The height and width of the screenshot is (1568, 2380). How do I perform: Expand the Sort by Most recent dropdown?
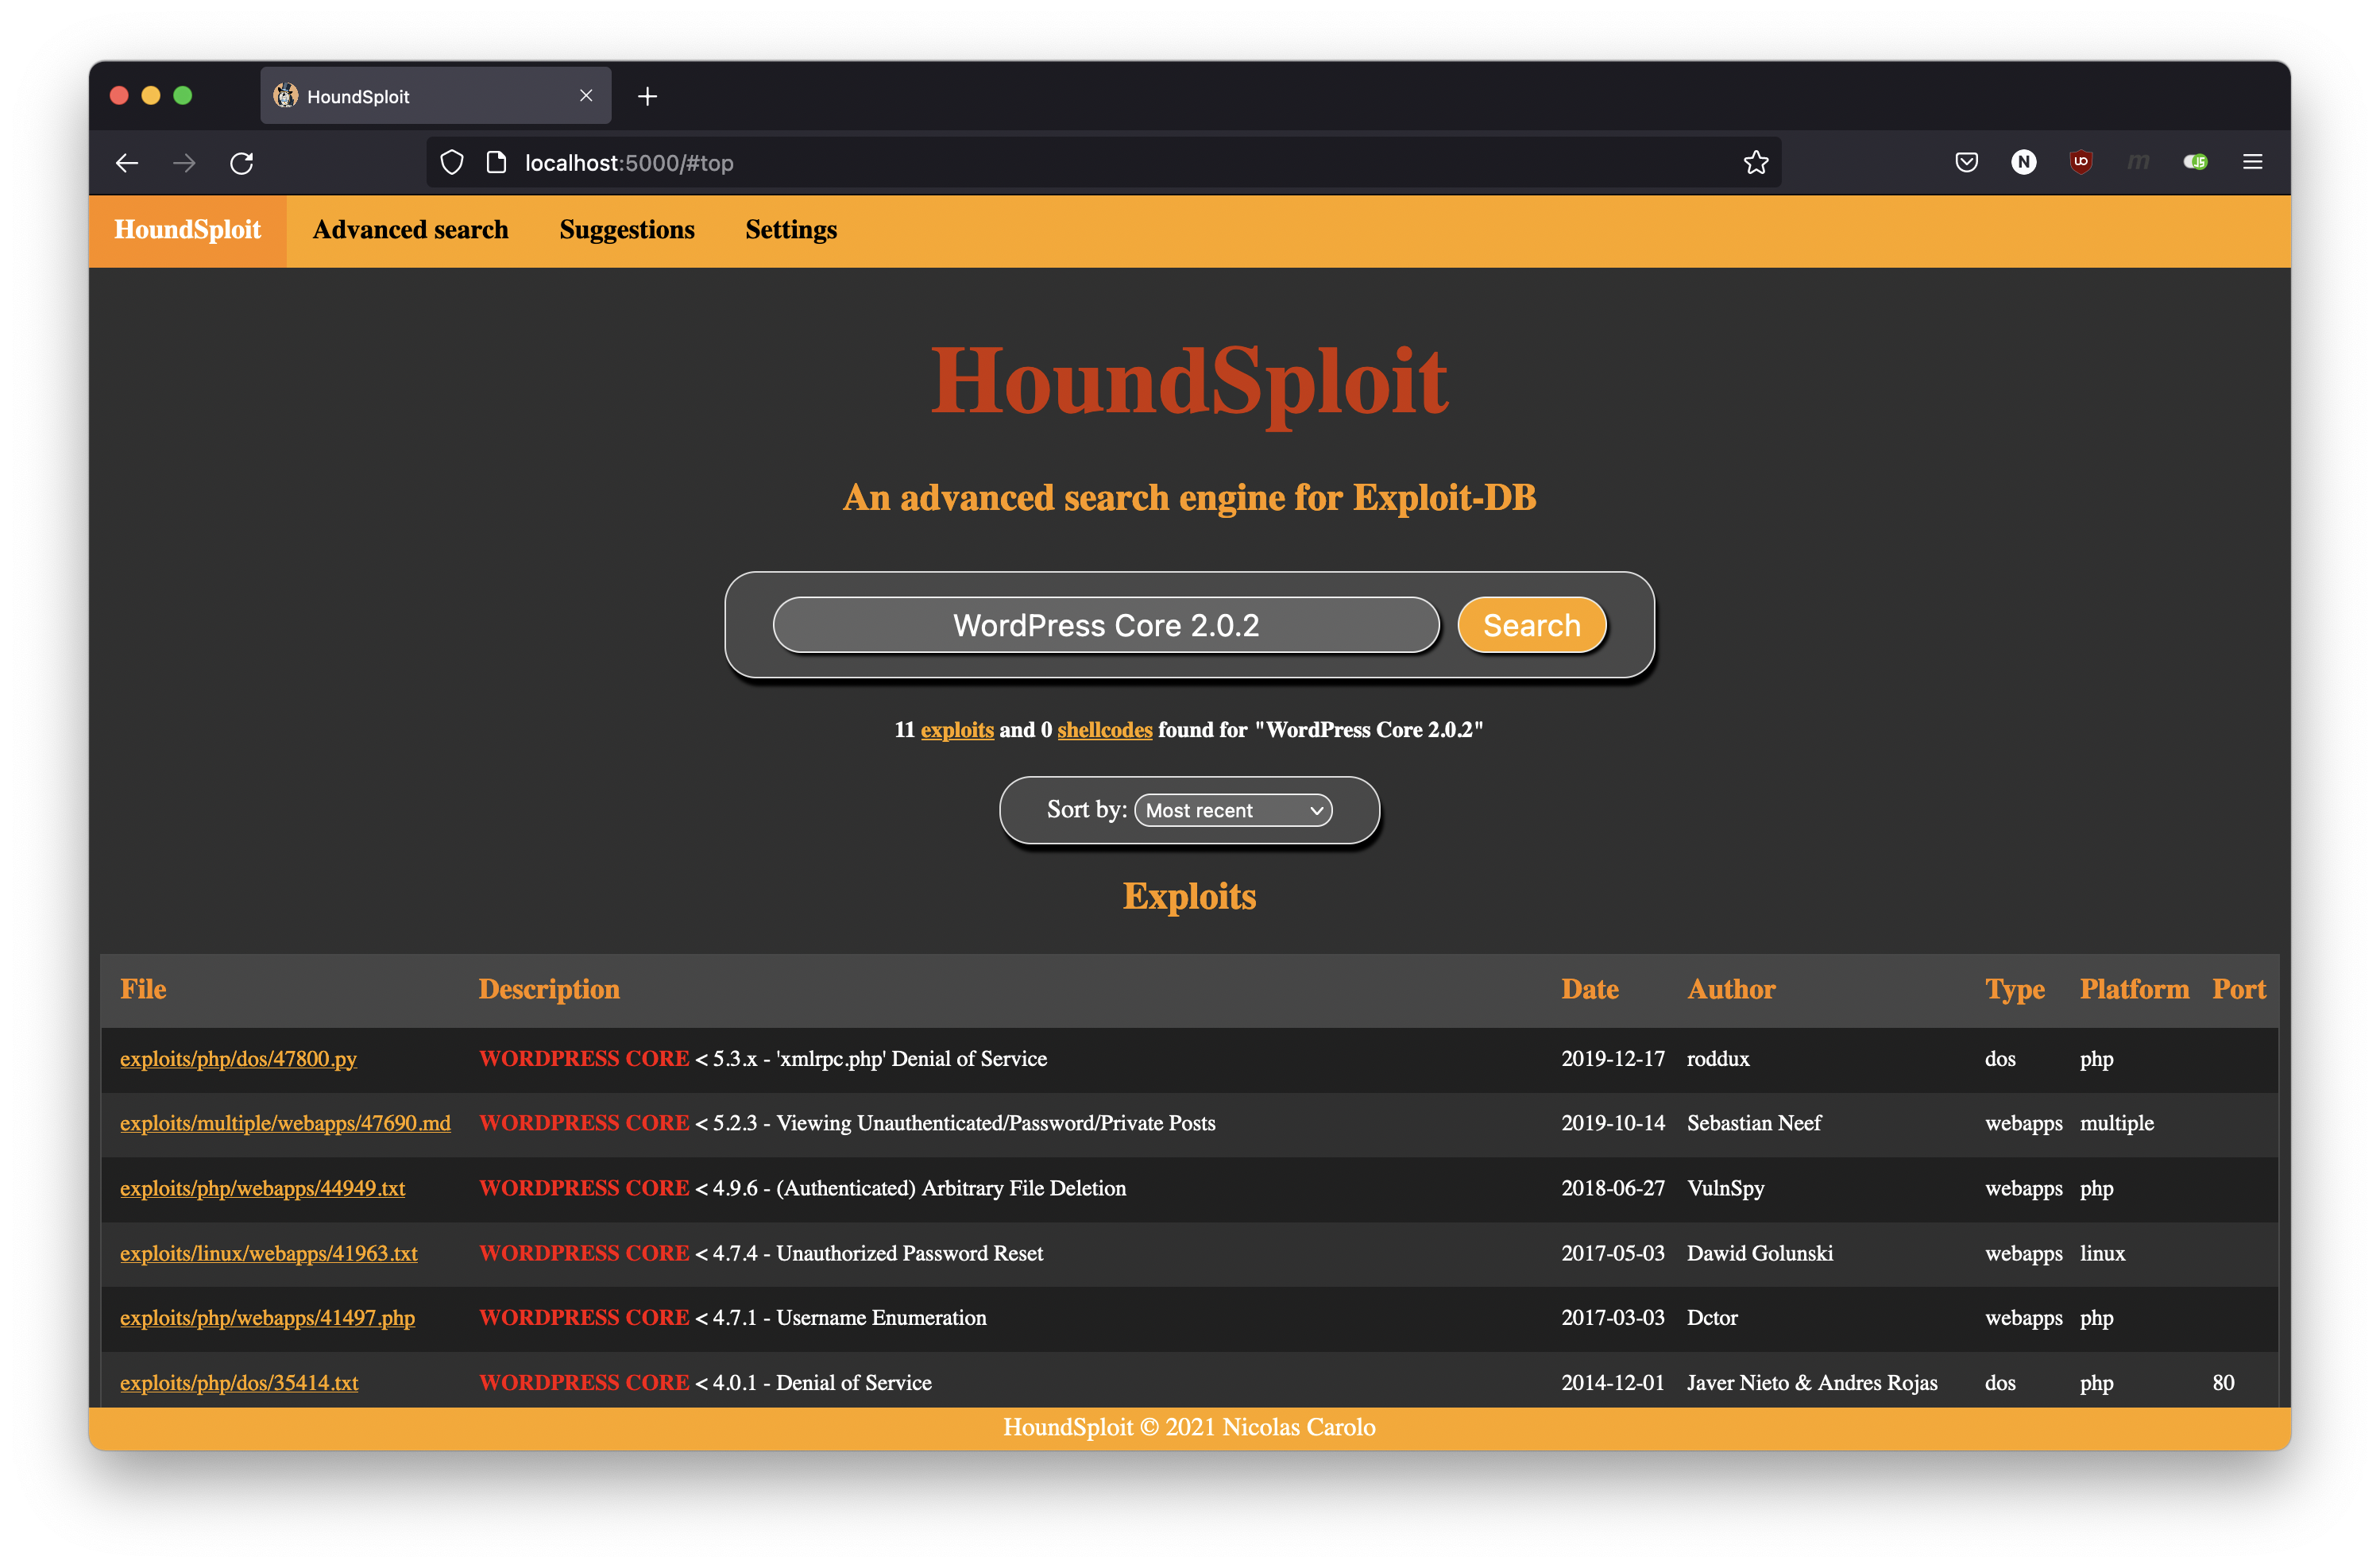click(1233, 810)
